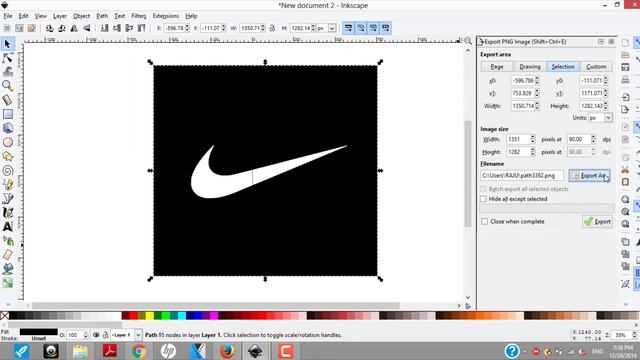Open the File menu

click(x=8, y=16)
